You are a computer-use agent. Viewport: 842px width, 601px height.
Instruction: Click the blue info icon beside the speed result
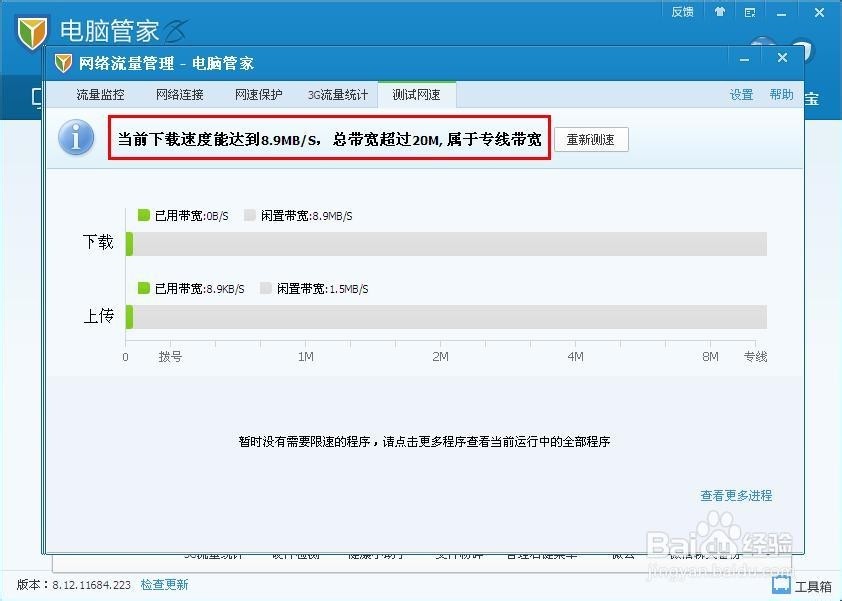pyautogui.click(x=77, y=138)
